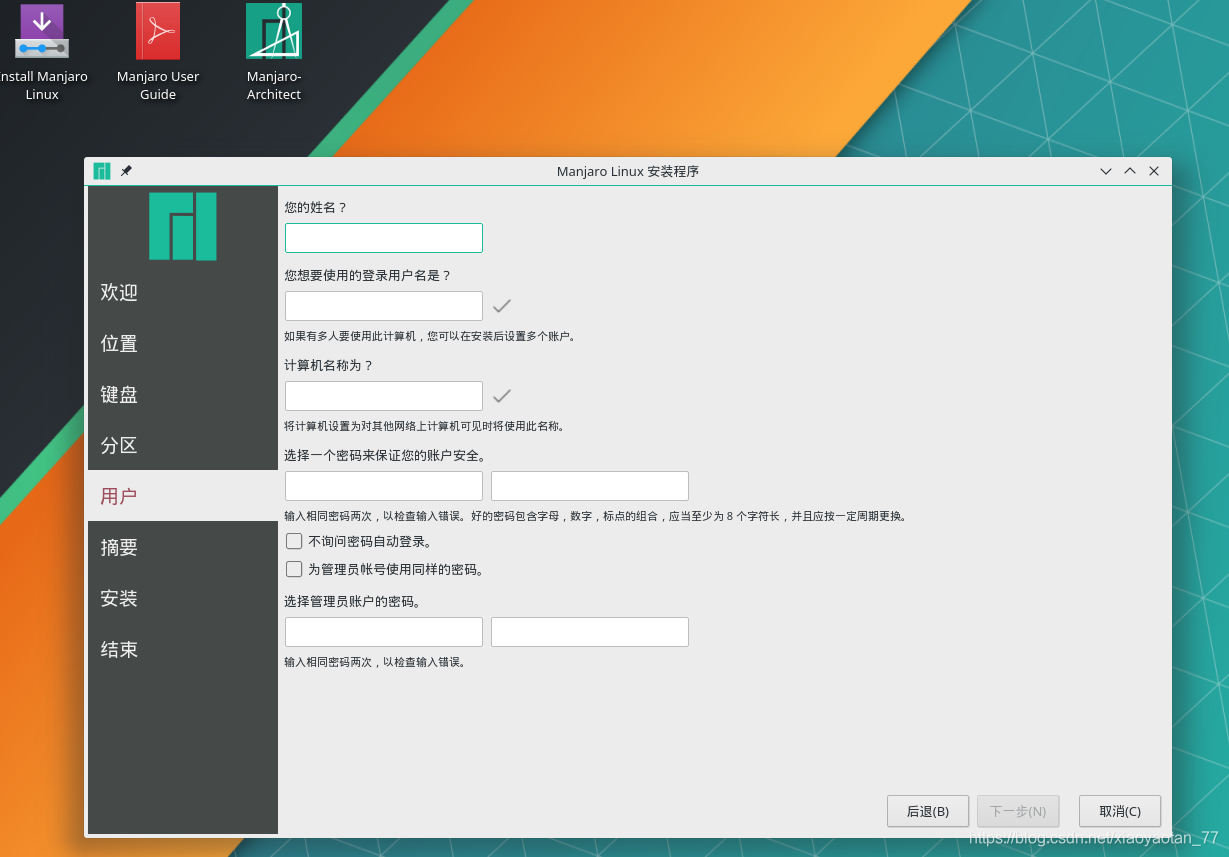This screenshot has height=857, width=1229.
Task: Select the 分区 step in the sidebar
Action: 183,445
